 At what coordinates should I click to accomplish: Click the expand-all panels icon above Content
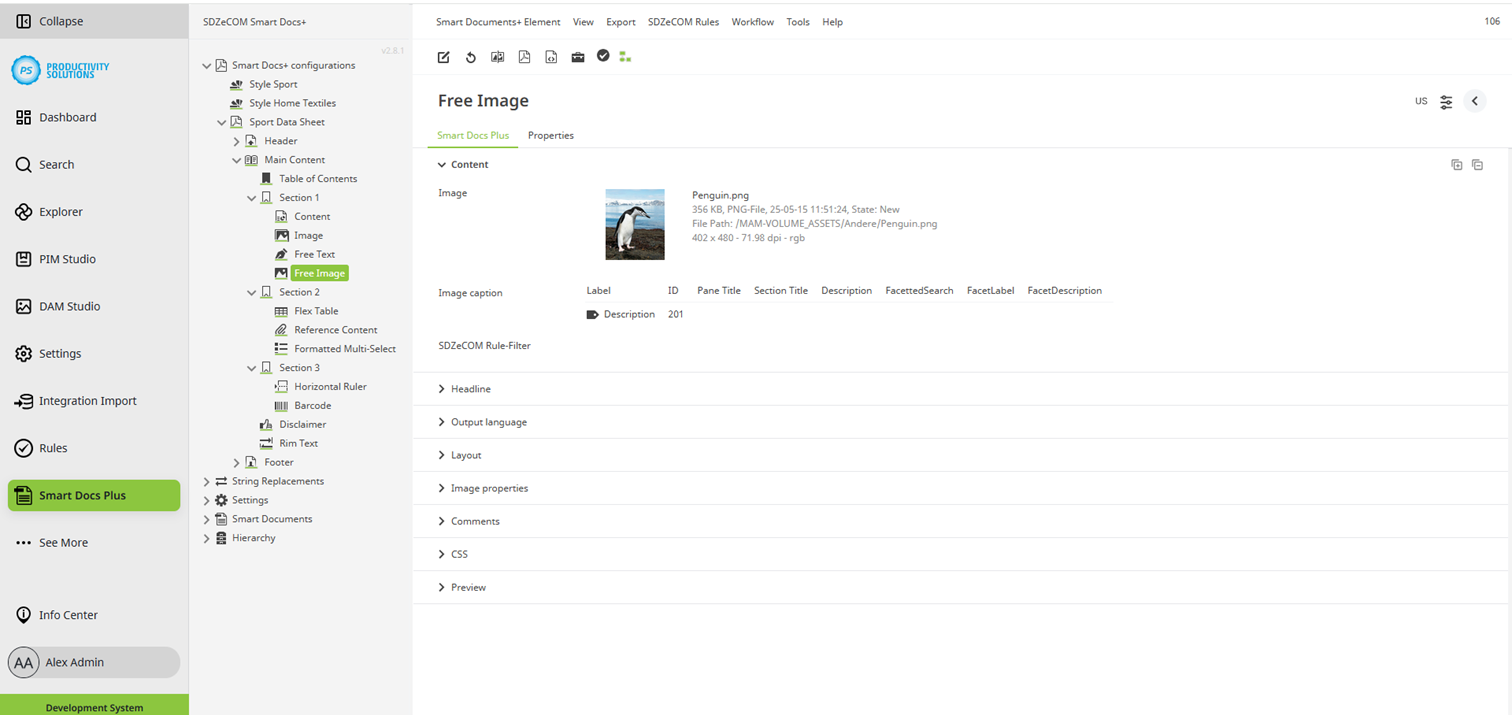[1457, 164]
